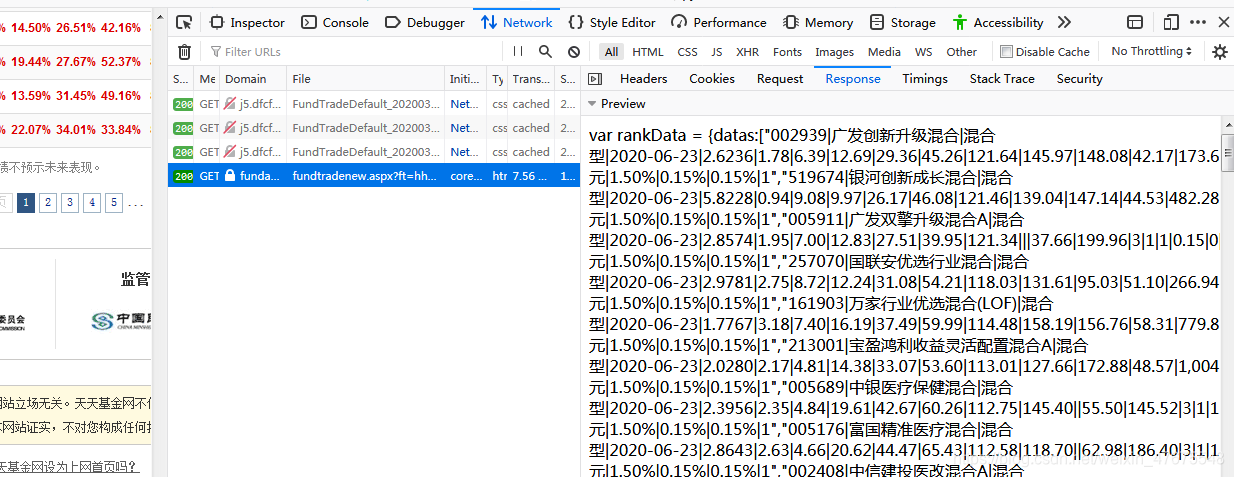Open the request blocking icon
The height and width of the screenshot is (477, 1234).
coord(573,51)
